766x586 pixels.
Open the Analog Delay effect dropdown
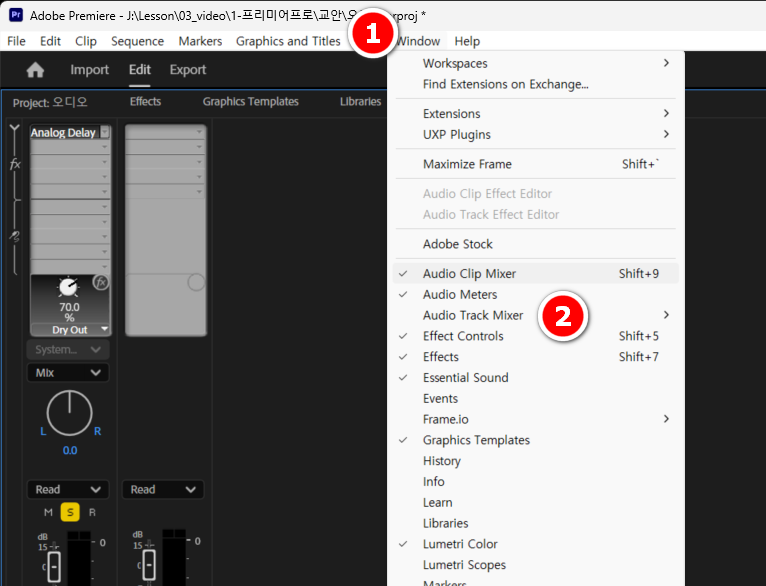(105, 132)
